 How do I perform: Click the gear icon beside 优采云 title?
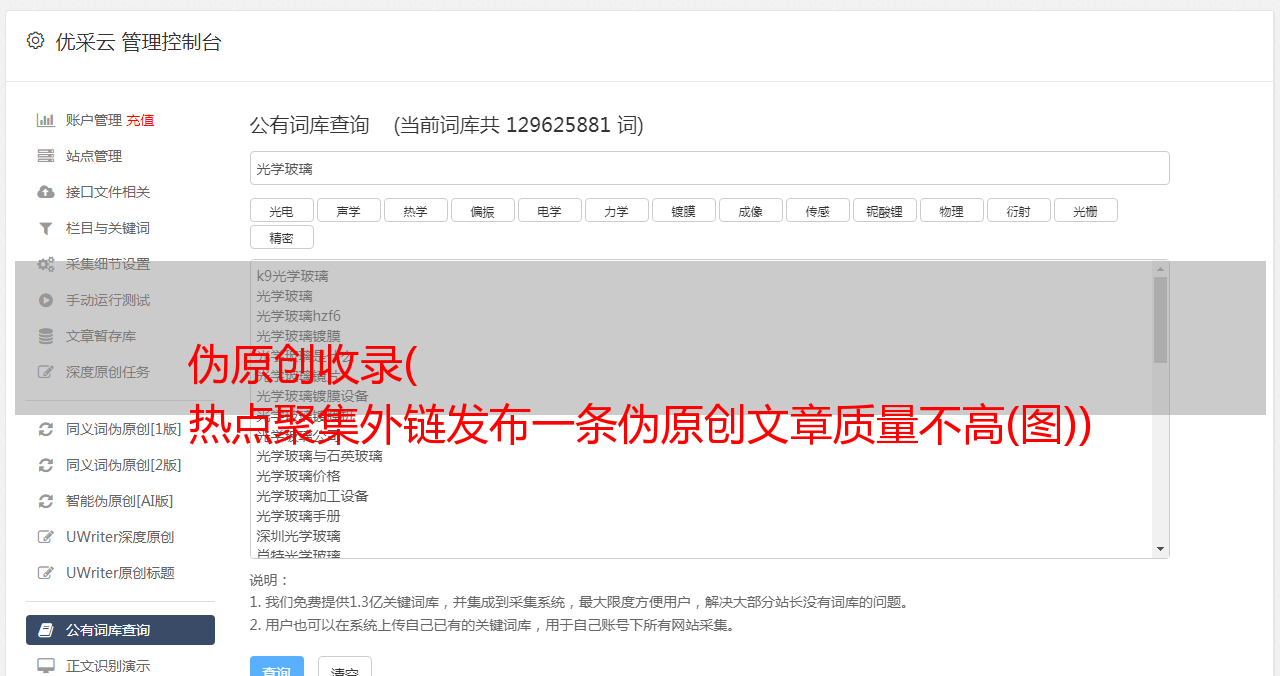(35, 41)
